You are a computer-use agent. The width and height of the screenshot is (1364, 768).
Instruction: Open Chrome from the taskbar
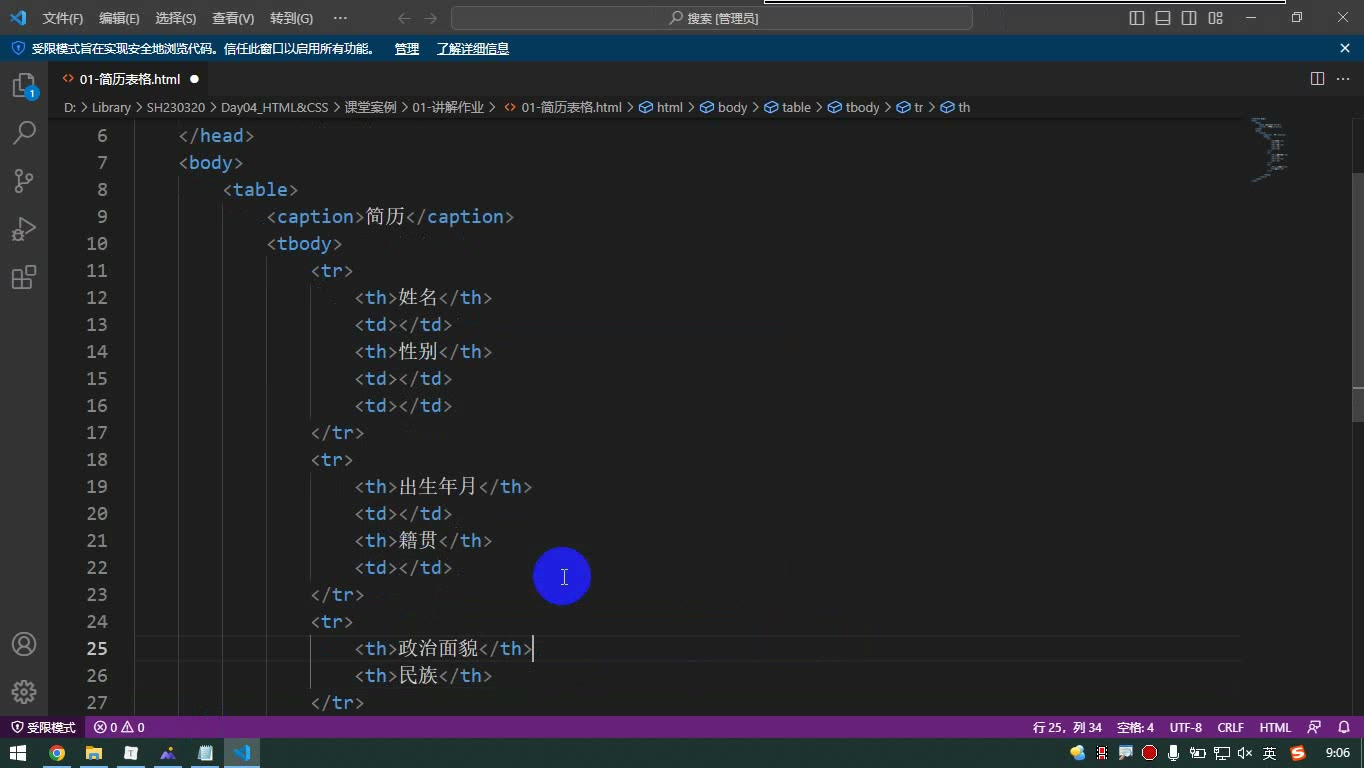57,753
